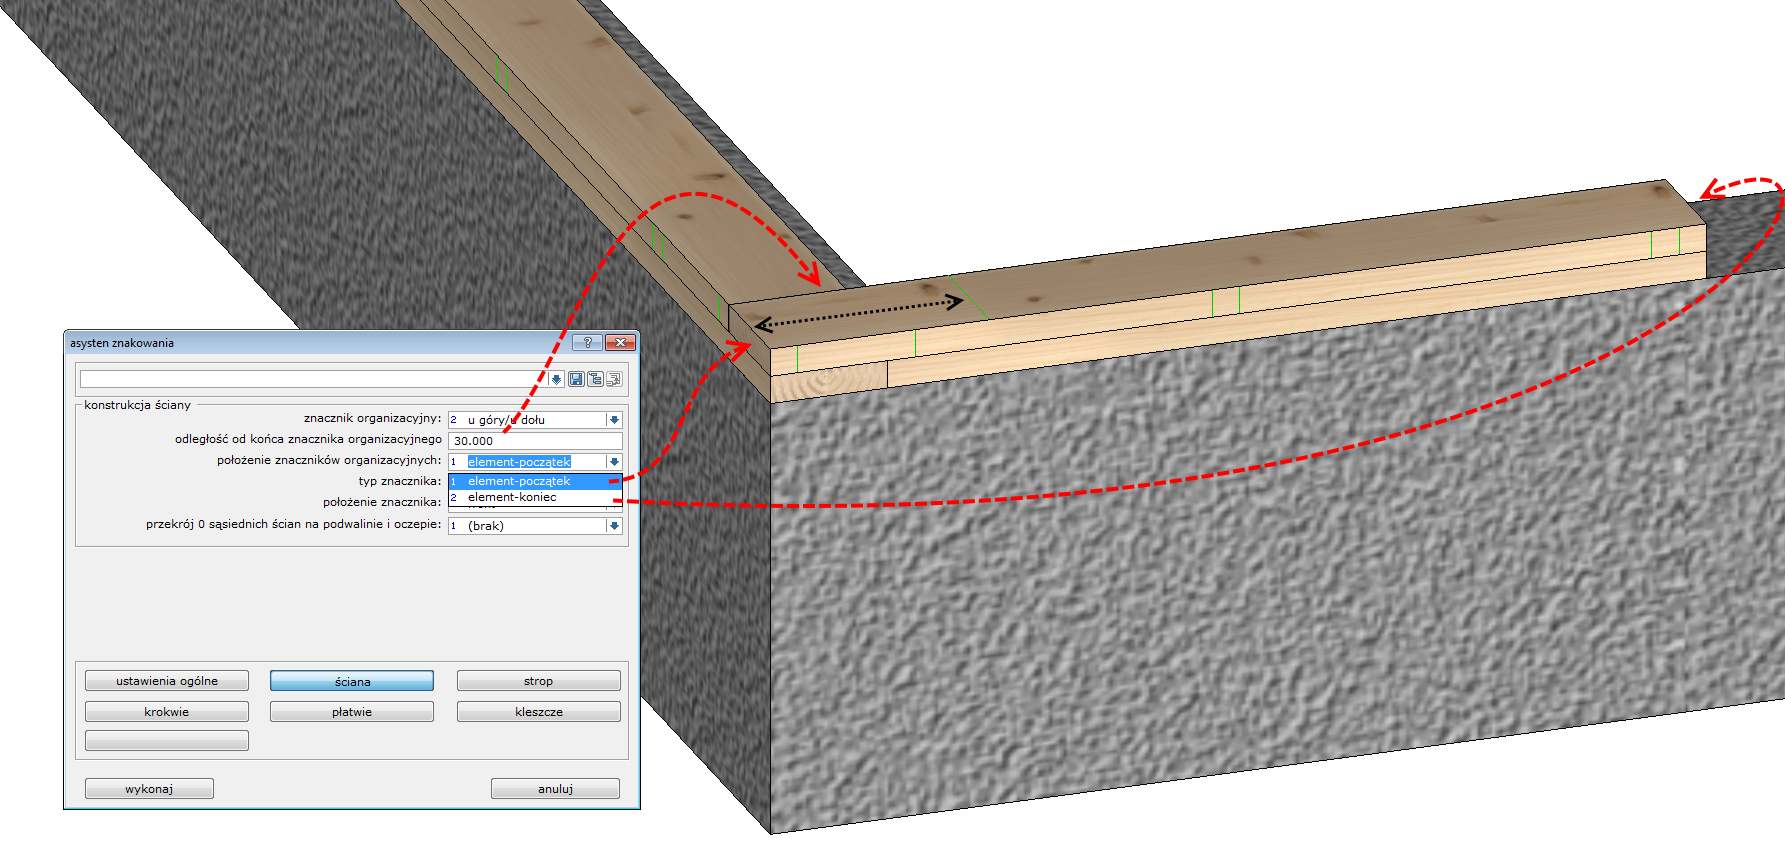This screenshot has height=845, width=1785.
Task: Switch to the ściana settings
Action: [x=352, y=681]
